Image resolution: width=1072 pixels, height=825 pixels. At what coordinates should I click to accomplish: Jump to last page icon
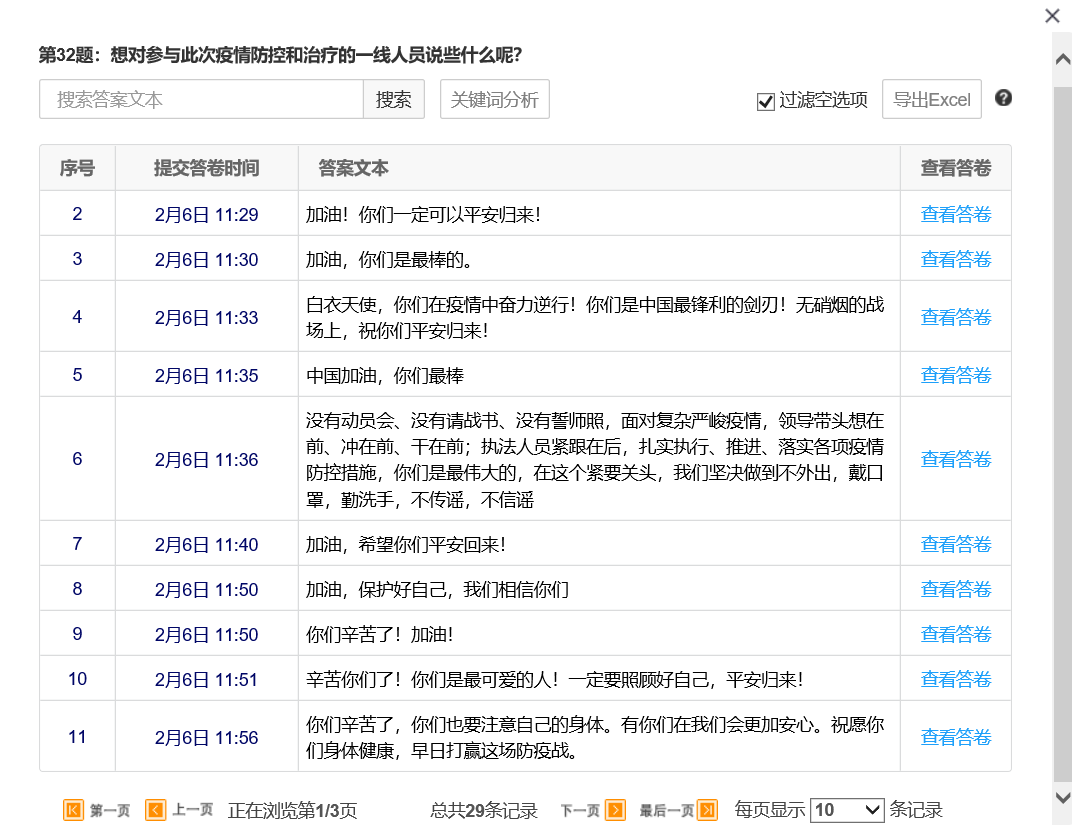707,810
